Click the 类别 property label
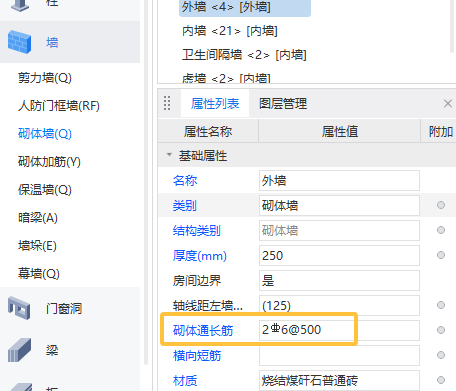This screenshot has width=456, height=391. [x=185, y=205]
